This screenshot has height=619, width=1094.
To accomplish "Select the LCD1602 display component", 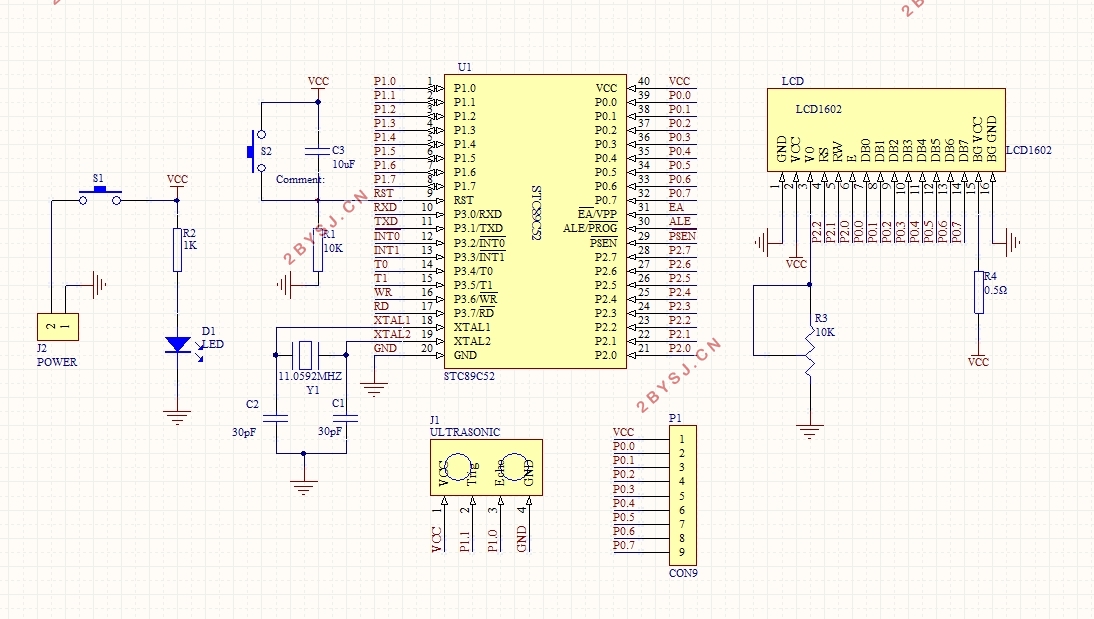I will coord(886,130).
